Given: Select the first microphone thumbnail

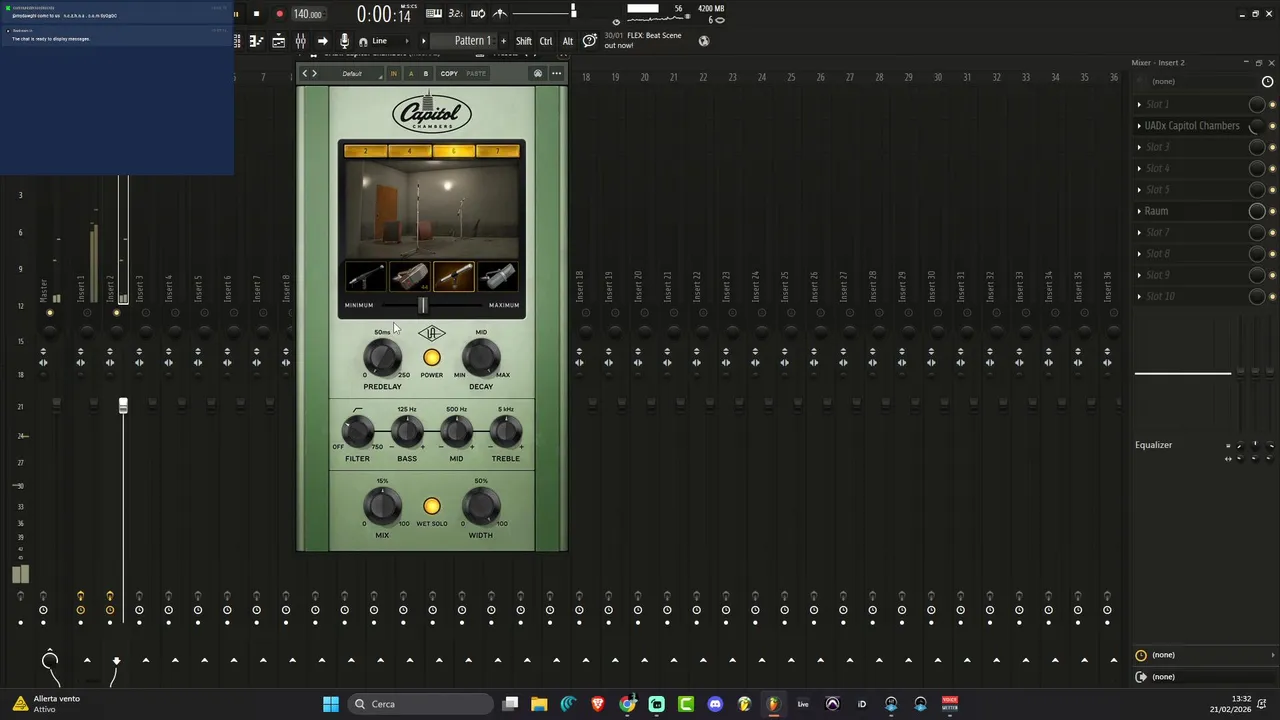Looking at the screenshot, I should [x=365, y=276].
